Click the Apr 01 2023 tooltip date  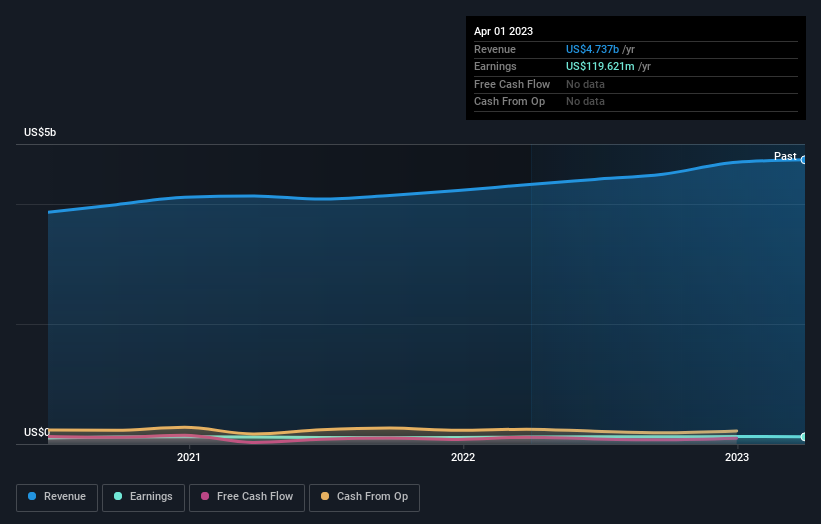pos(503,31)
